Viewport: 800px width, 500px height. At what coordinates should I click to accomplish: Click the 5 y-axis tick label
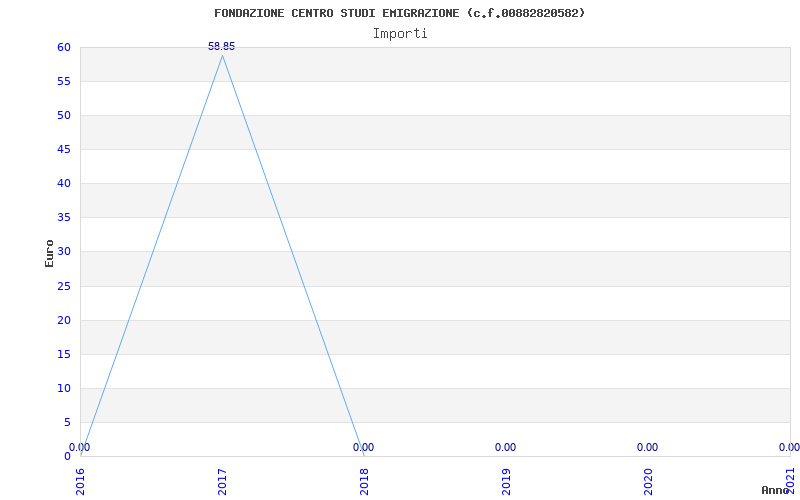(67, 422)
